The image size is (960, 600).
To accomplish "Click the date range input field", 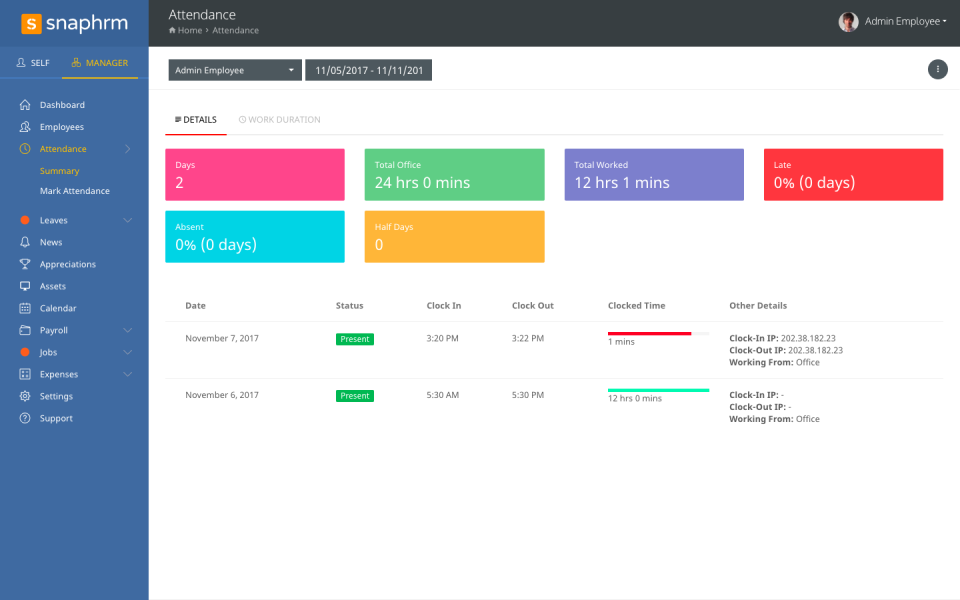I will (369, 70).
